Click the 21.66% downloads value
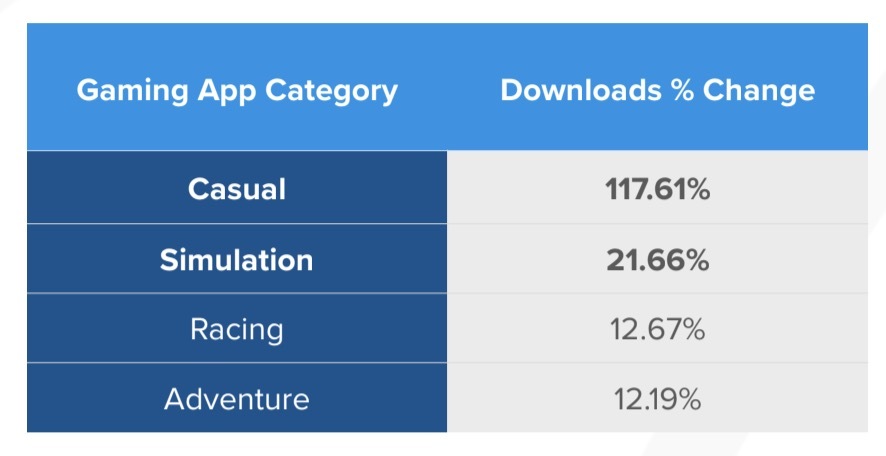Image resolution: width=886 pixels, height=456 pixels. 657,260
